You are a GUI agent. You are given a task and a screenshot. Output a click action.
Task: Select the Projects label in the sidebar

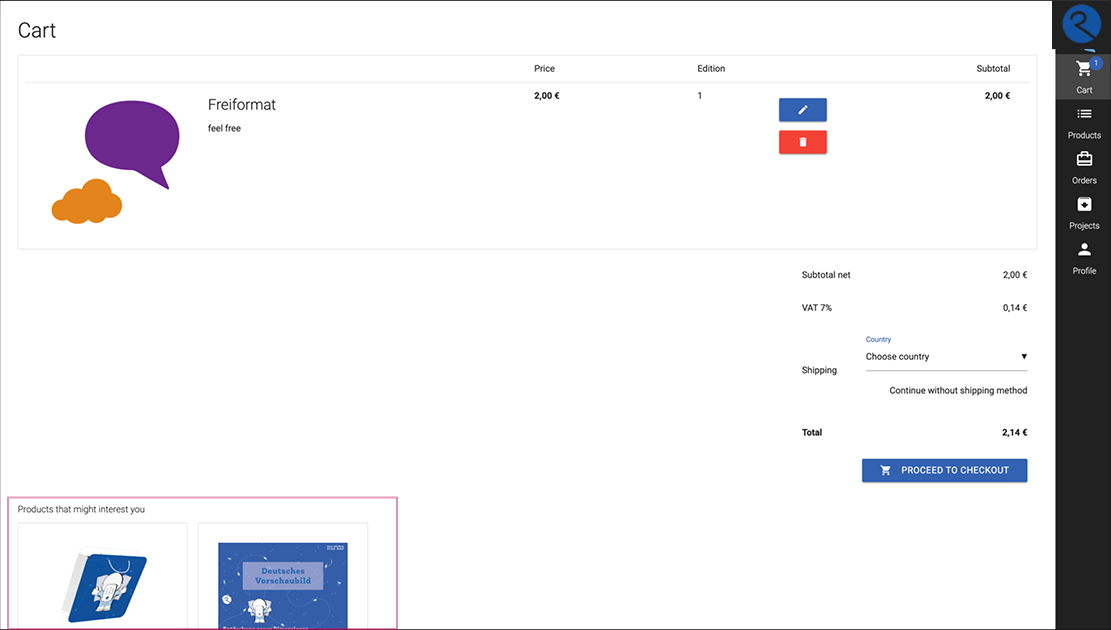[1084, 226]
